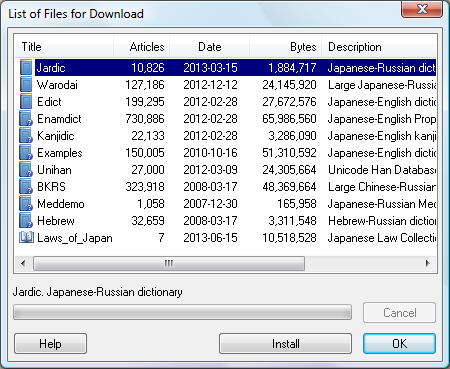Image resolution: width=450 pixels, height=369 pixels.
Task: Click the Edict book icon
Action: 26,102
